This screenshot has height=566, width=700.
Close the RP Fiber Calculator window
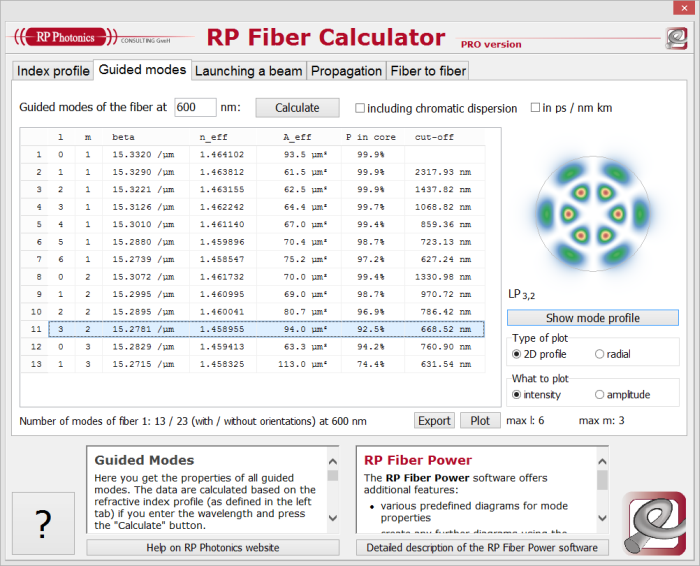684,8
